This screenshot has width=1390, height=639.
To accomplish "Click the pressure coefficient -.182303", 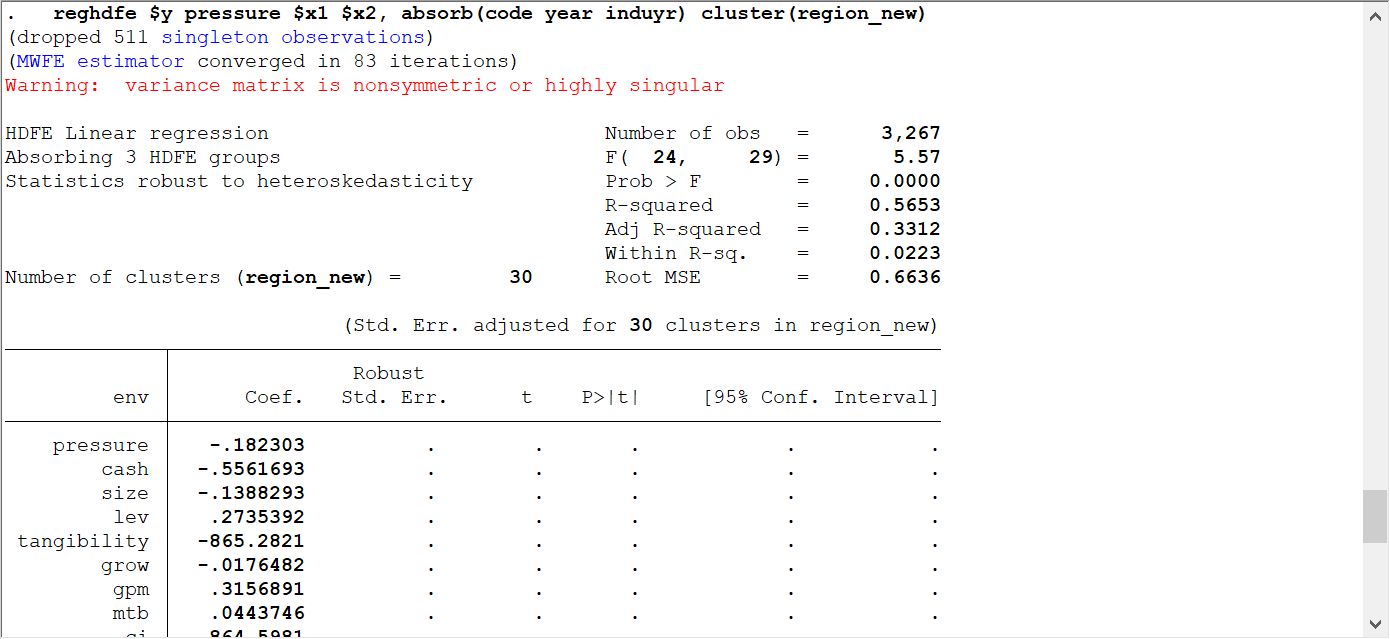I will (x=257, y=445).
